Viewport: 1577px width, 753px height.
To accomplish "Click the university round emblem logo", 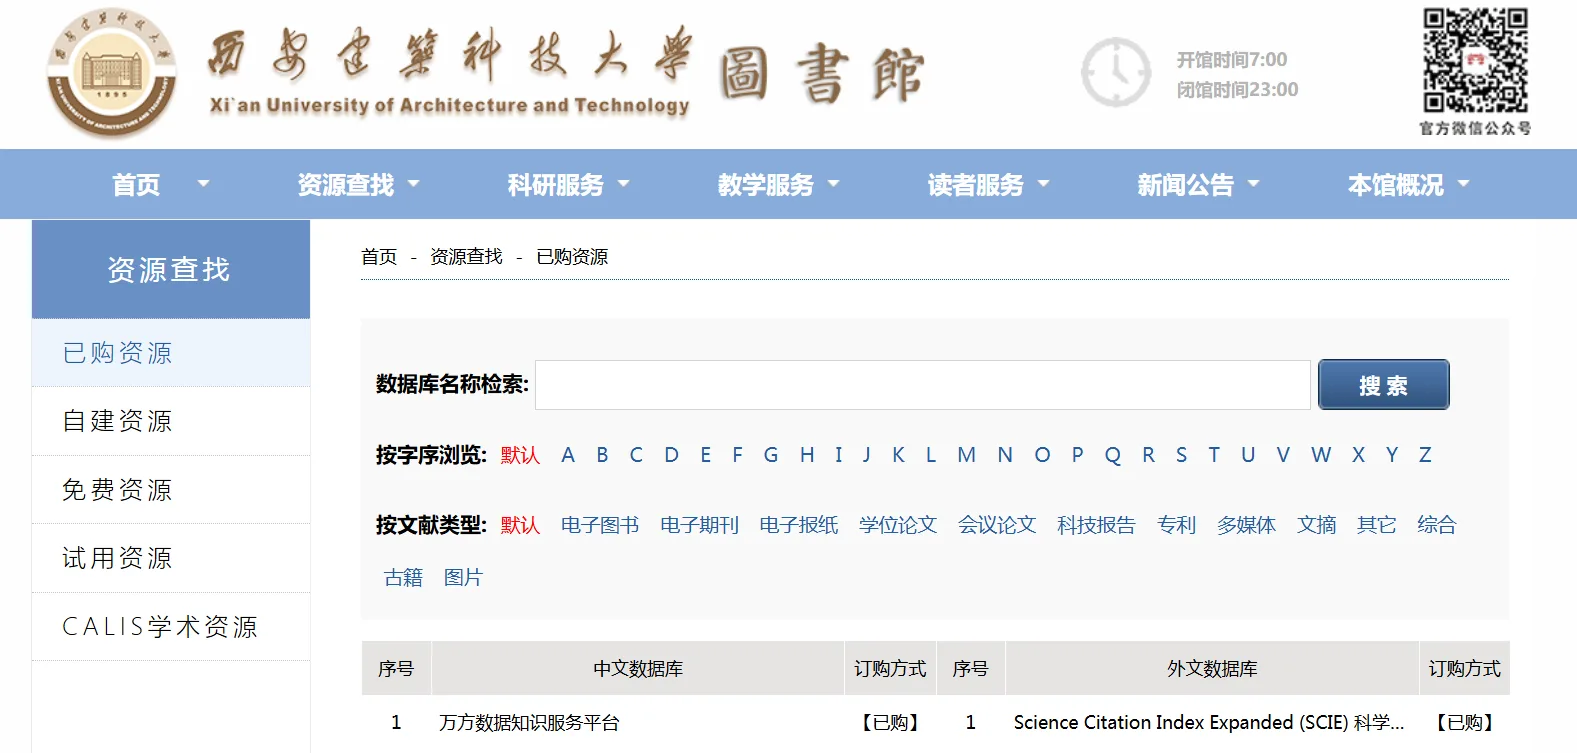I will point(112,74).
